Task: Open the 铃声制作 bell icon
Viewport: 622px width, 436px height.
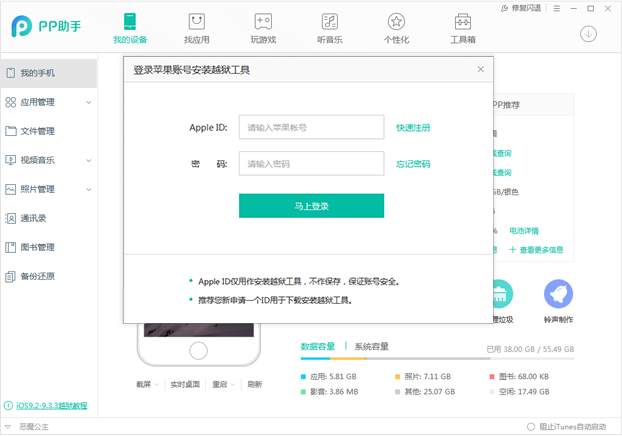Action: [558, 294]
